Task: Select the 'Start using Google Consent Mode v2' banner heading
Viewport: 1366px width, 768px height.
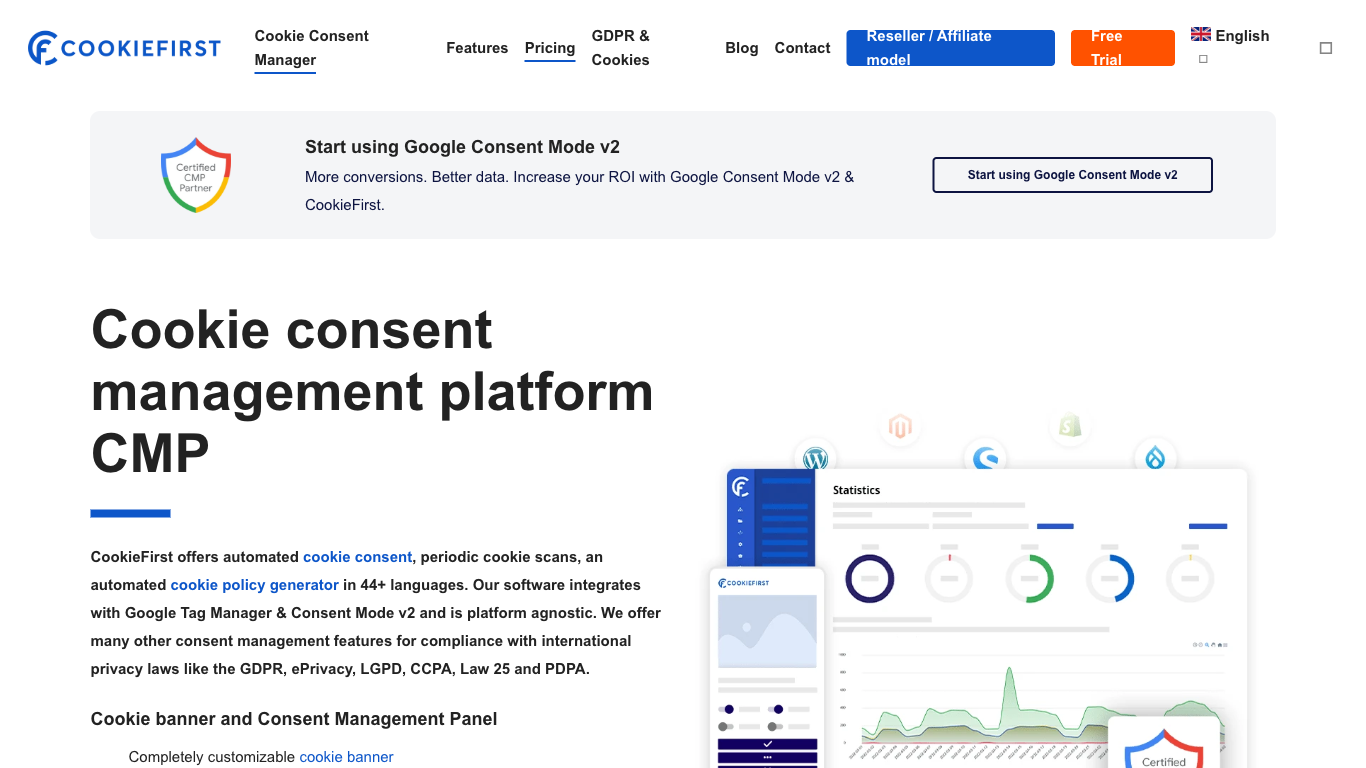Action: (x=462, y=147)
